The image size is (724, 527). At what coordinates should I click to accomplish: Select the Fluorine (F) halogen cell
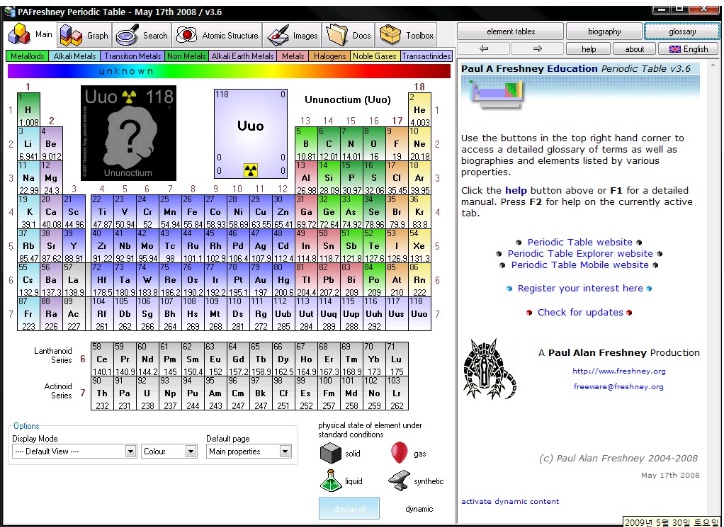397,144
